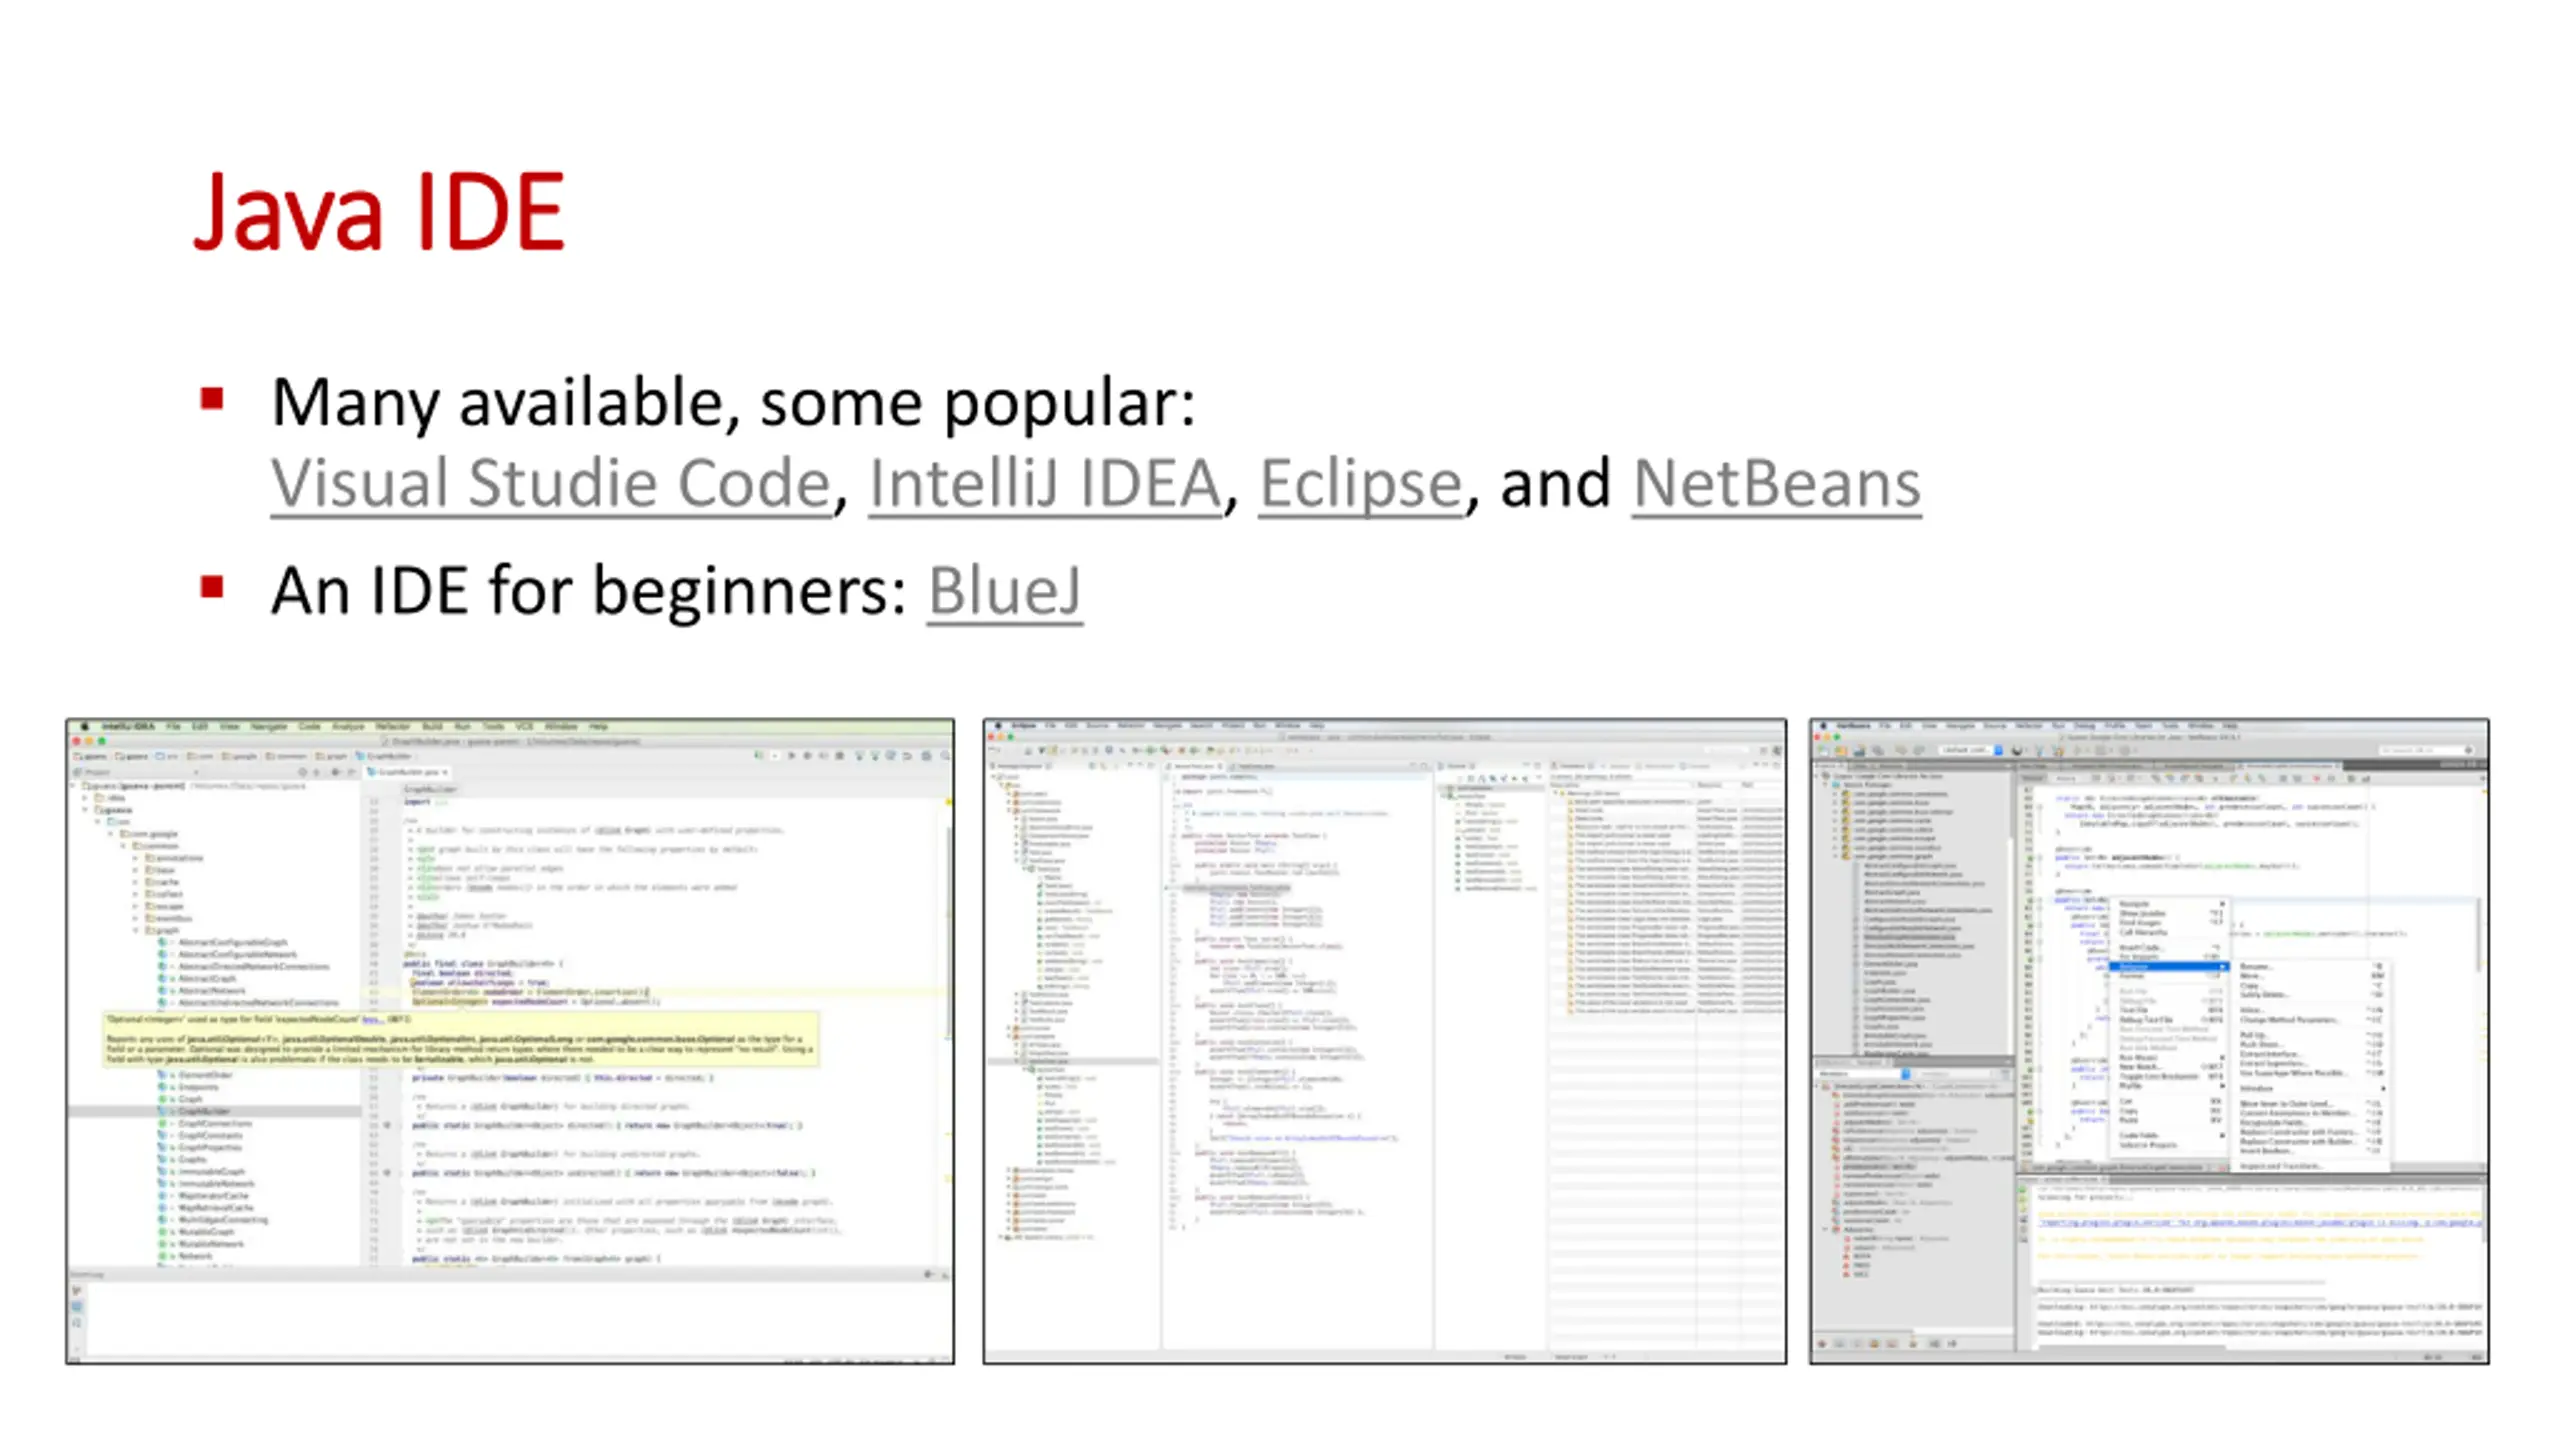Visit the BlueJ beginner IDE link

tap(1004, 591)
